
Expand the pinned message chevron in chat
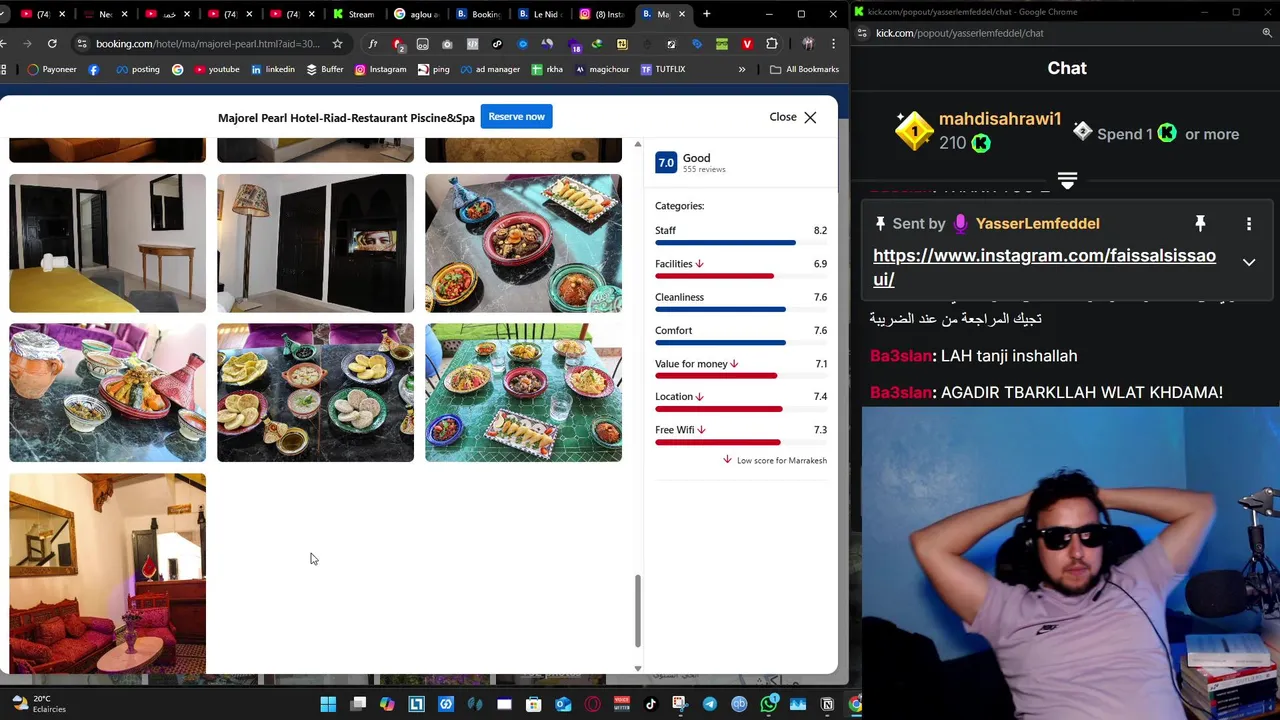[1249, 262]
